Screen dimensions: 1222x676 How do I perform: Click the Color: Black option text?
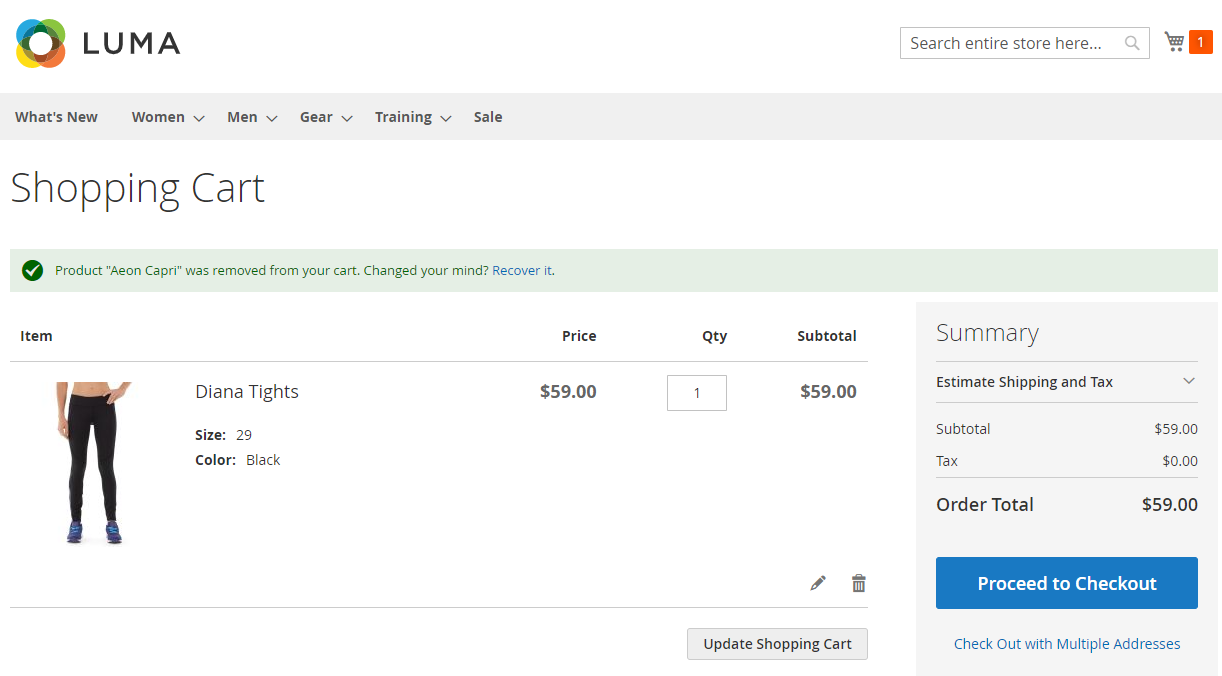click(237, 460)
